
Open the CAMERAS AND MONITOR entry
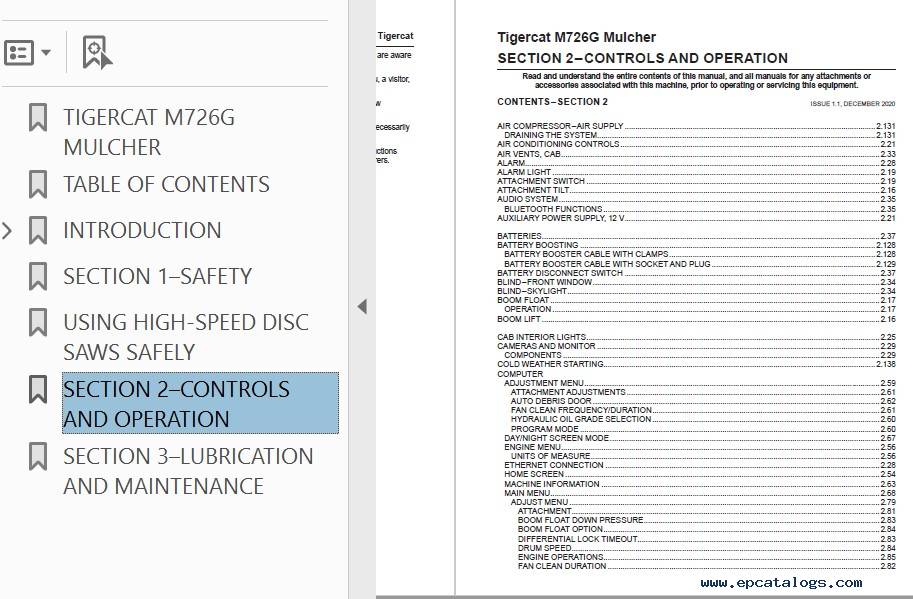(x=696, y=346)
